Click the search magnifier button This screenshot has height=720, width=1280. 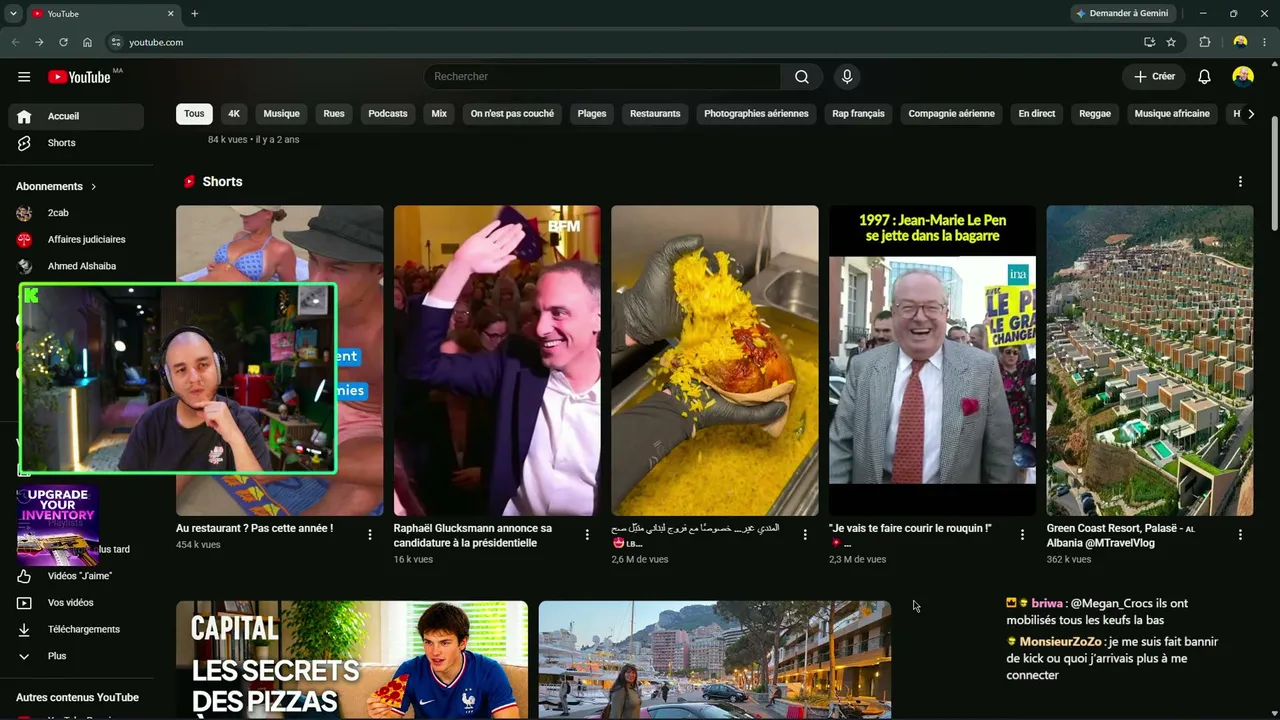802,77
